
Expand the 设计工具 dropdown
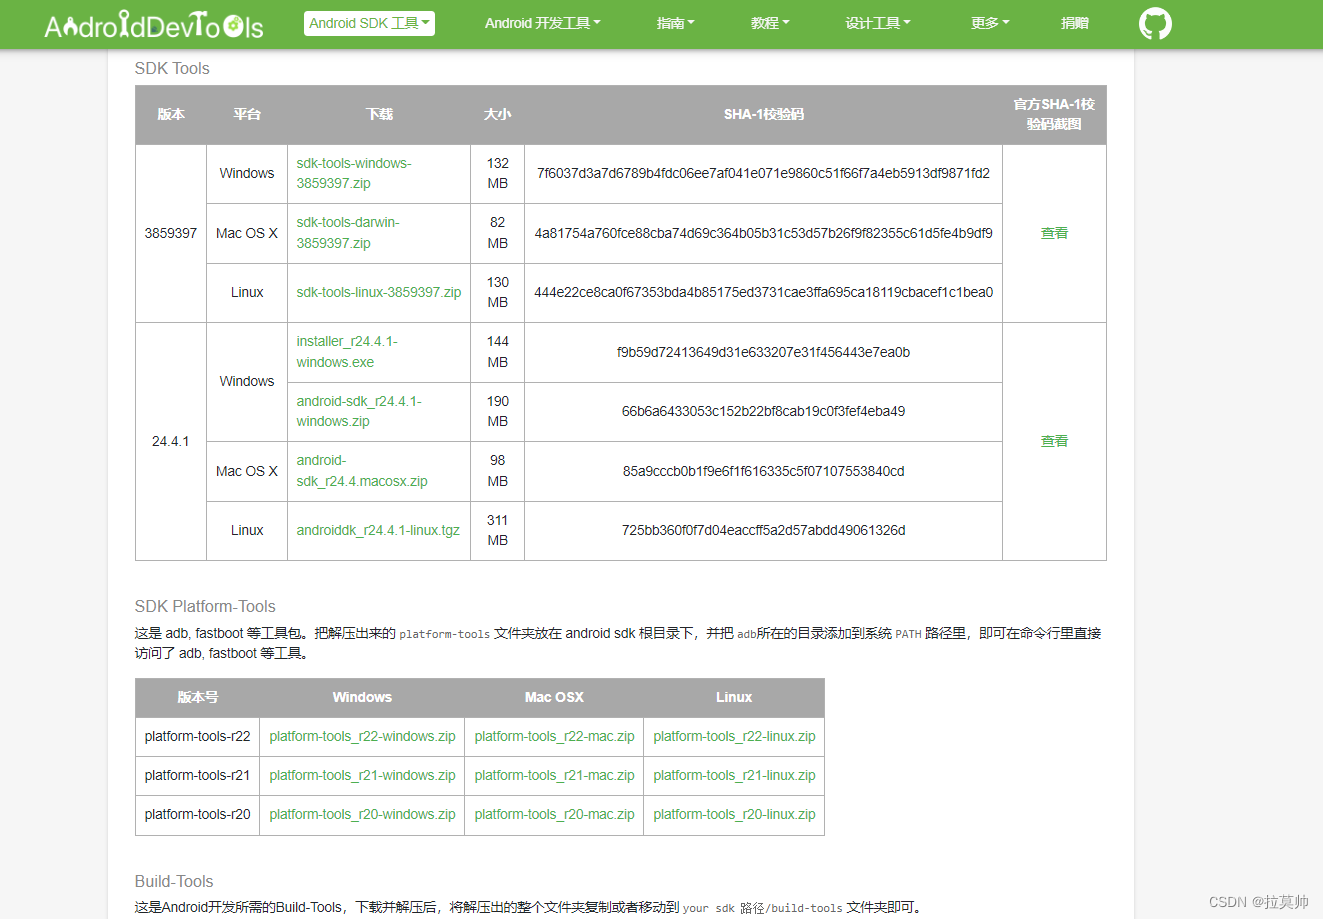(x=878, y=23)
